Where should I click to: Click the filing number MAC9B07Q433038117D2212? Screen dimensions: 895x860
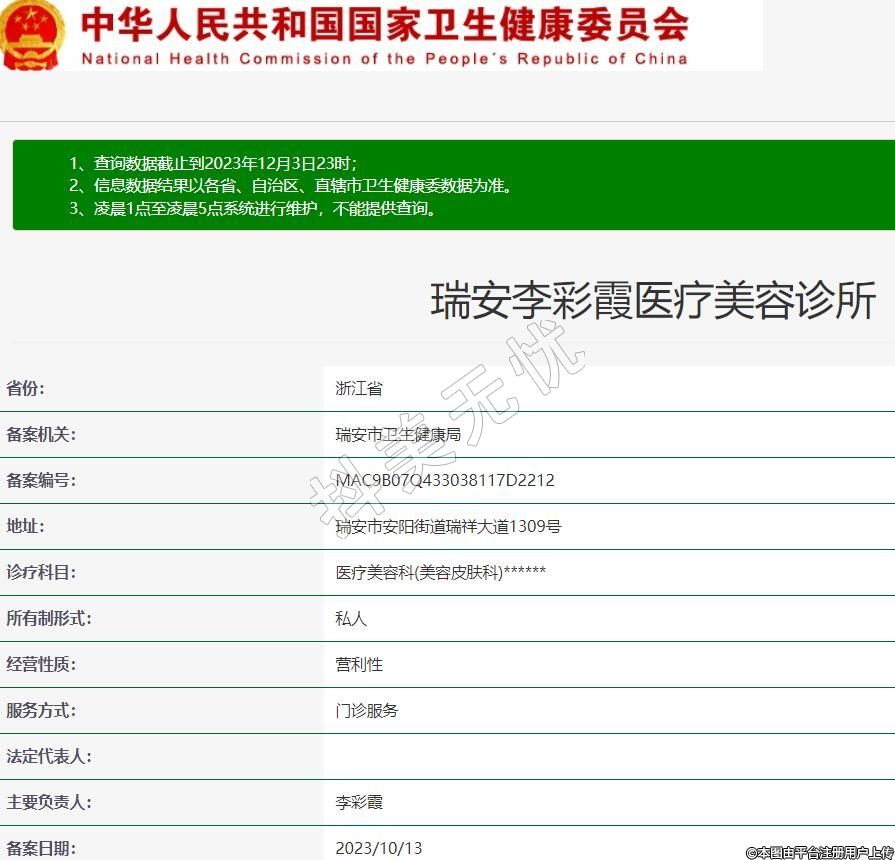(x=445, y=481)
